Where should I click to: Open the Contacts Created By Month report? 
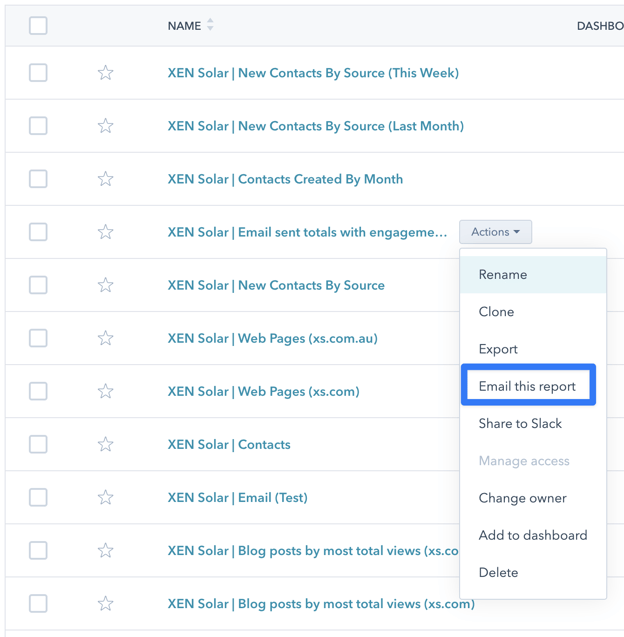pos(285,179)
